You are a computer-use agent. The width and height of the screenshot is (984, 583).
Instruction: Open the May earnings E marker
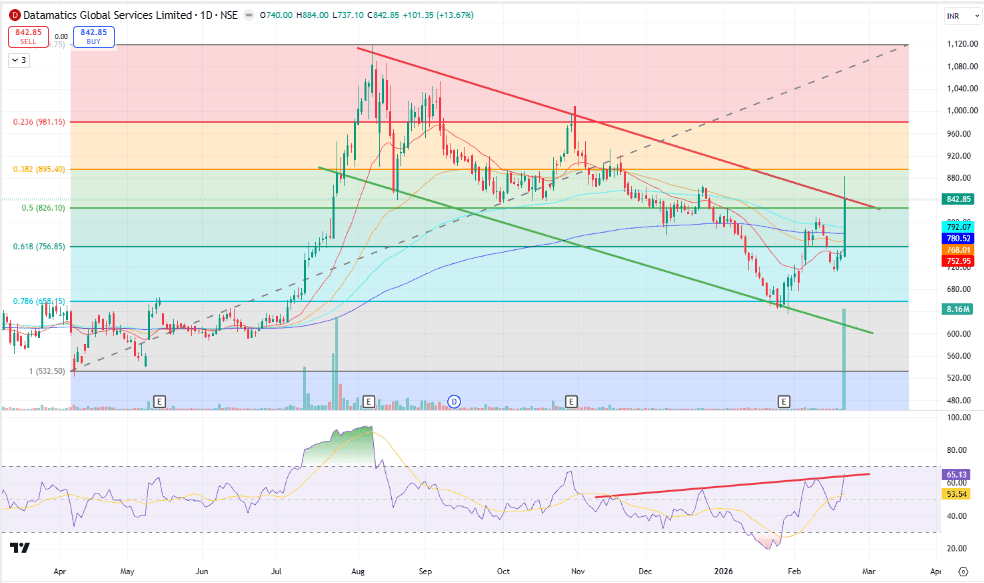[x=159, y=401]
